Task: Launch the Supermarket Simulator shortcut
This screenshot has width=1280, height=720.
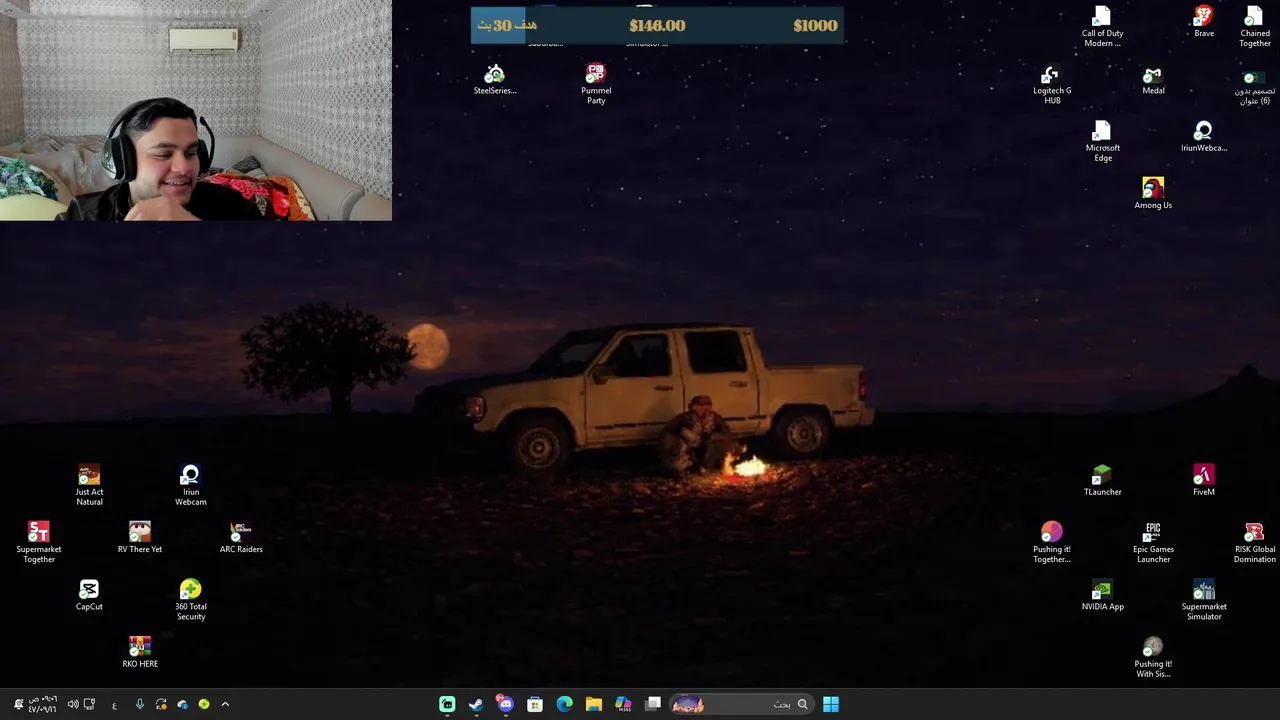Action: [1204, 599]
